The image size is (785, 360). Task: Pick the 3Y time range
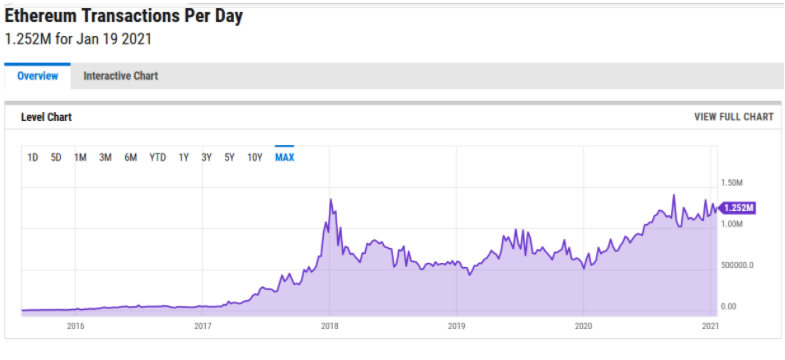[x=206, y=157]
